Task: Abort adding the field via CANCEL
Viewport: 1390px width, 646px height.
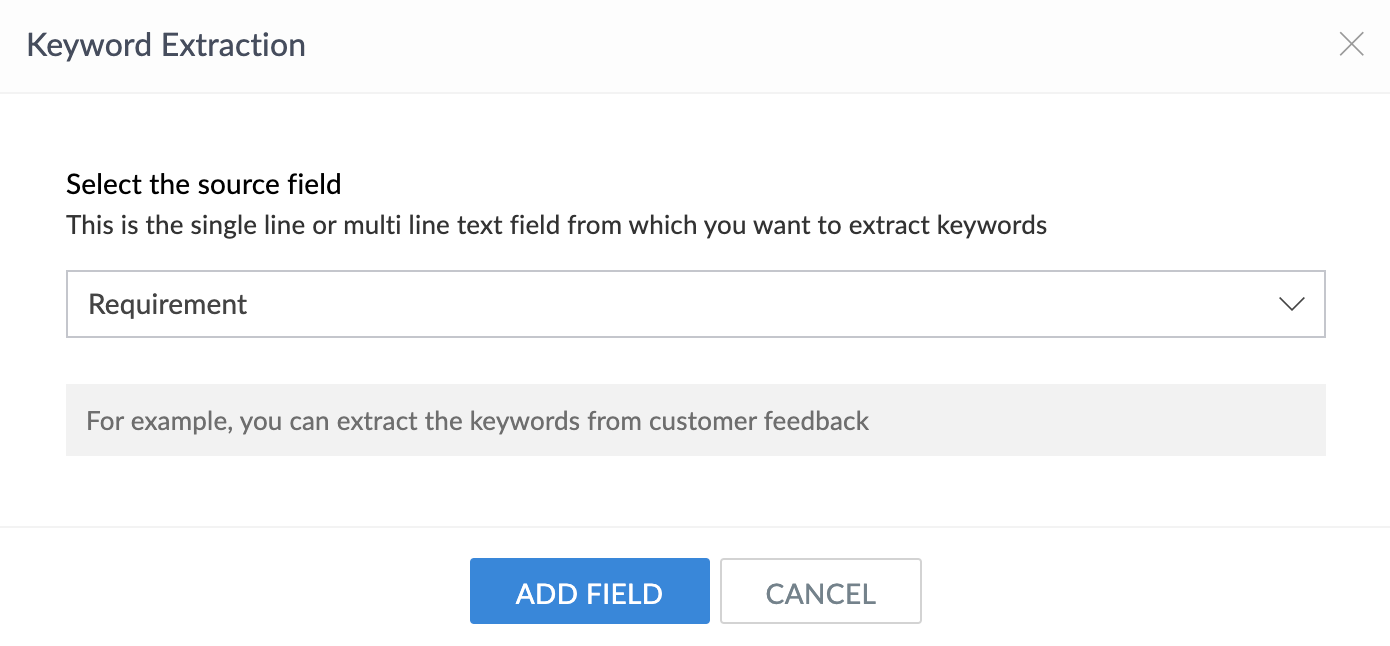Action: point(820,591)
